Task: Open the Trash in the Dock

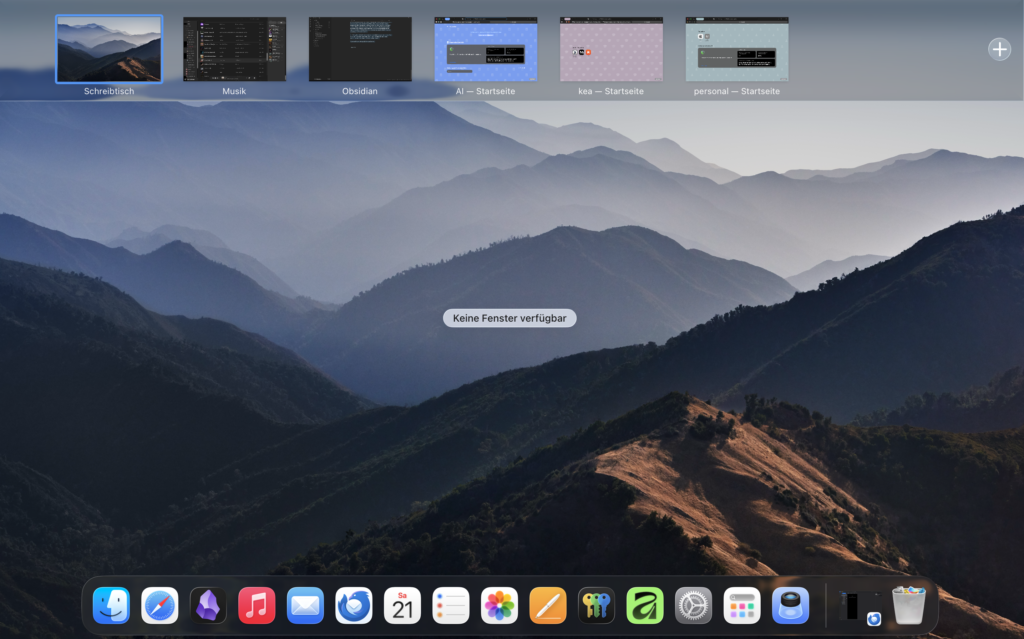Action: click(x=909, y=605)
